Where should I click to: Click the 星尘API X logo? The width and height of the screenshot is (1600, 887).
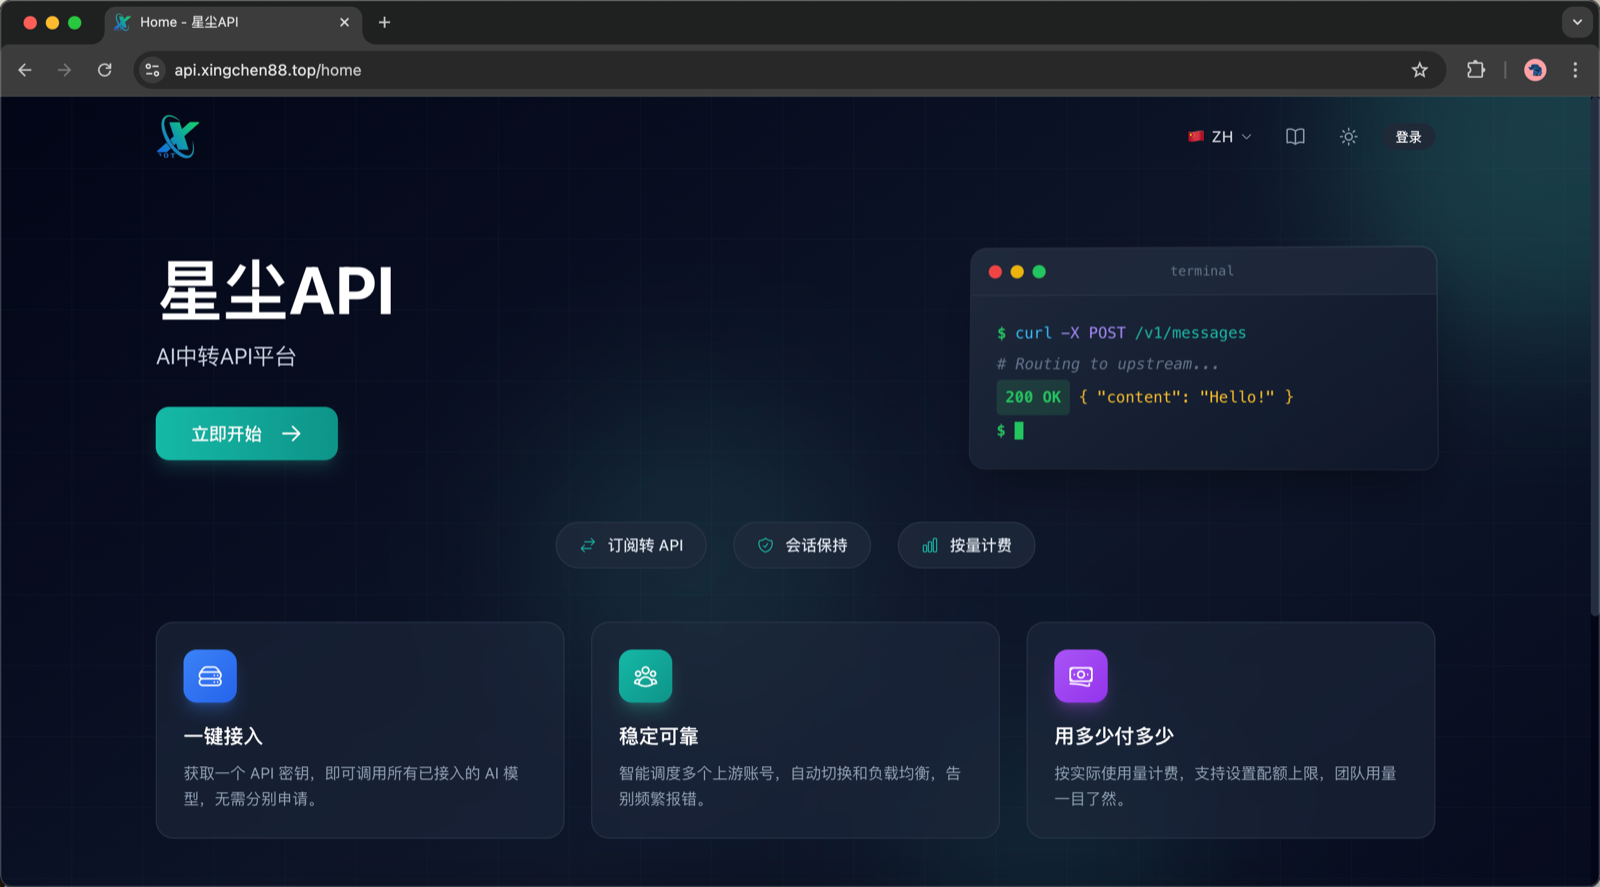(178, 137)
